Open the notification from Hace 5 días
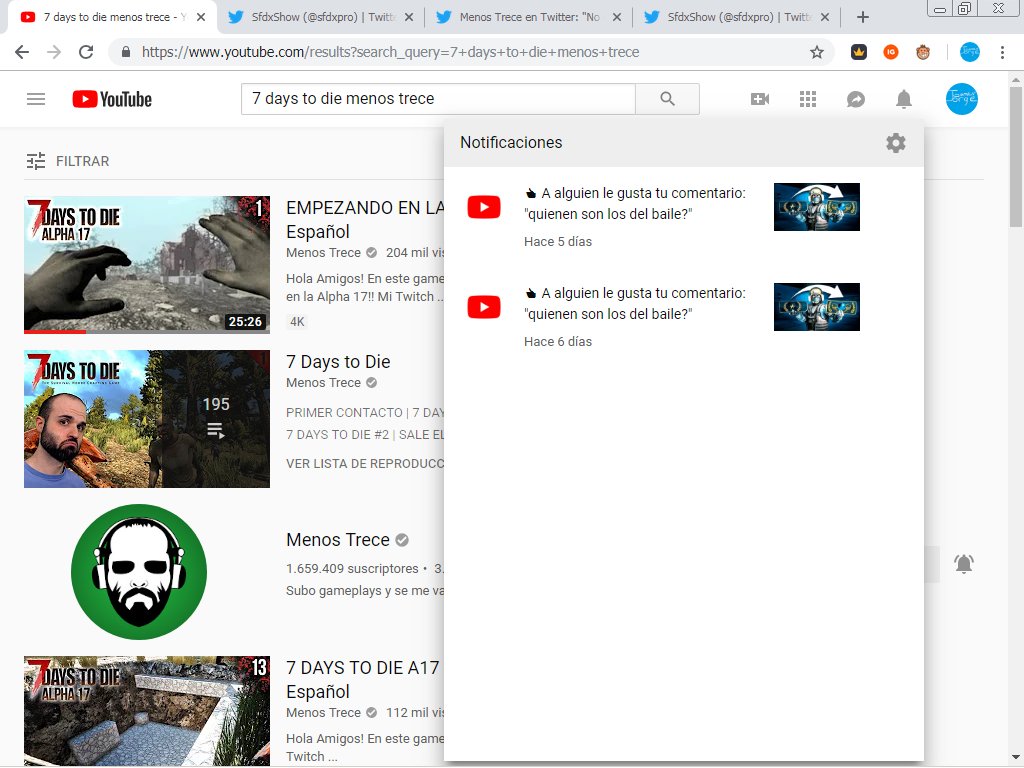Viewport: 1024px width, 768px height. coord(683,217)
